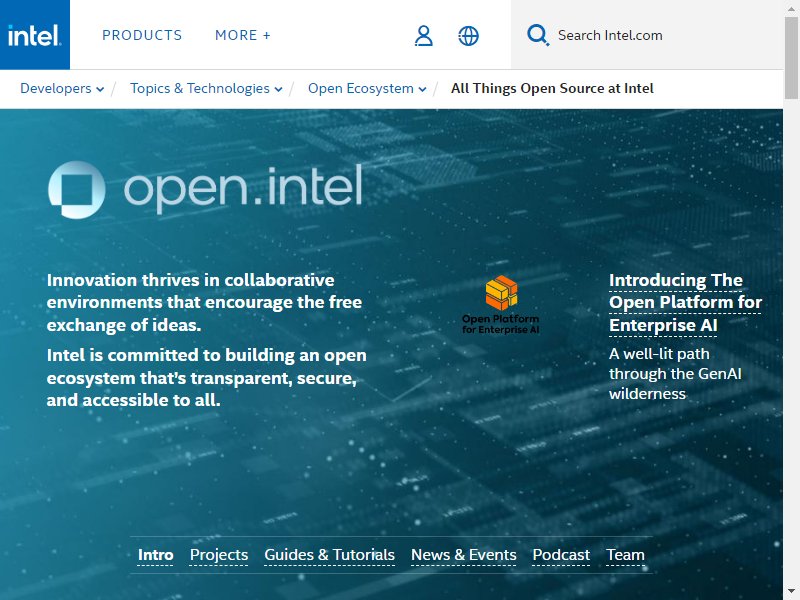The width and height of the screenshot is (800, 600).
Task: Open the globe language selector icon
Action: tap(468, 36)
